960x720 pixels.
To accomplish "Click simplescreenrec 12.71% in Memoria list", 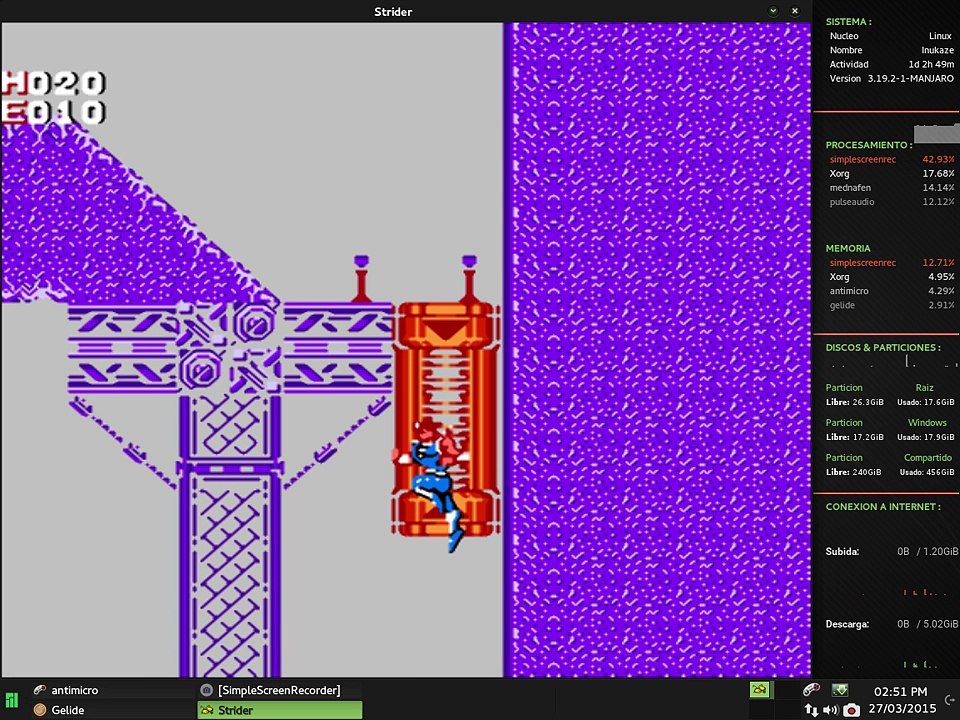I will [x=891, y=263].
